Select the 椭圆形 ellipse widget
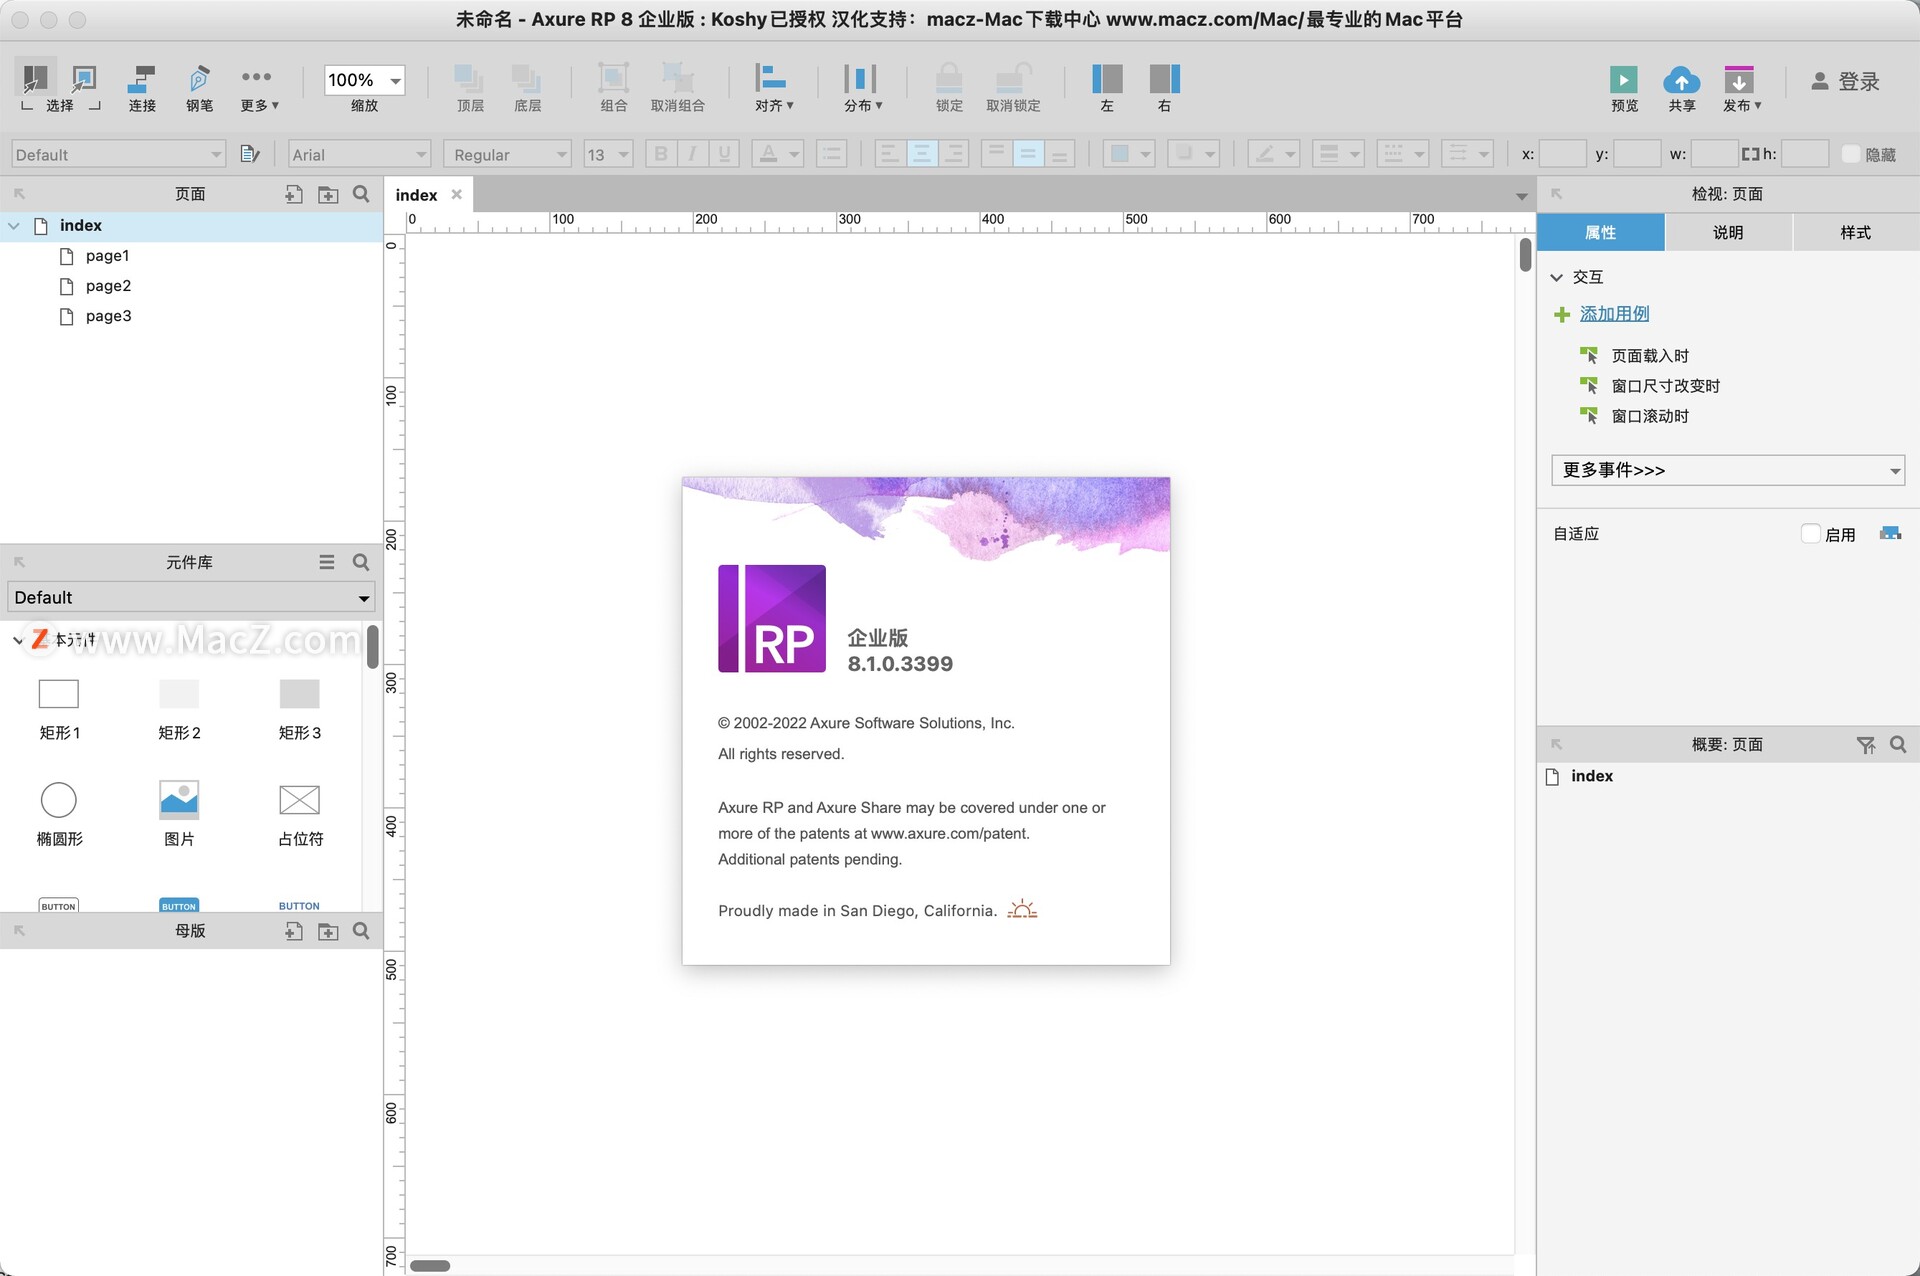The image size is (1920, 1276). pos(59,813)
